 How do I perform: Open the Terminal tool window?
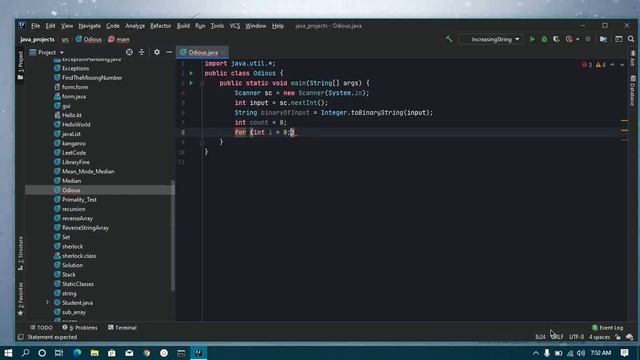[122, 327]
